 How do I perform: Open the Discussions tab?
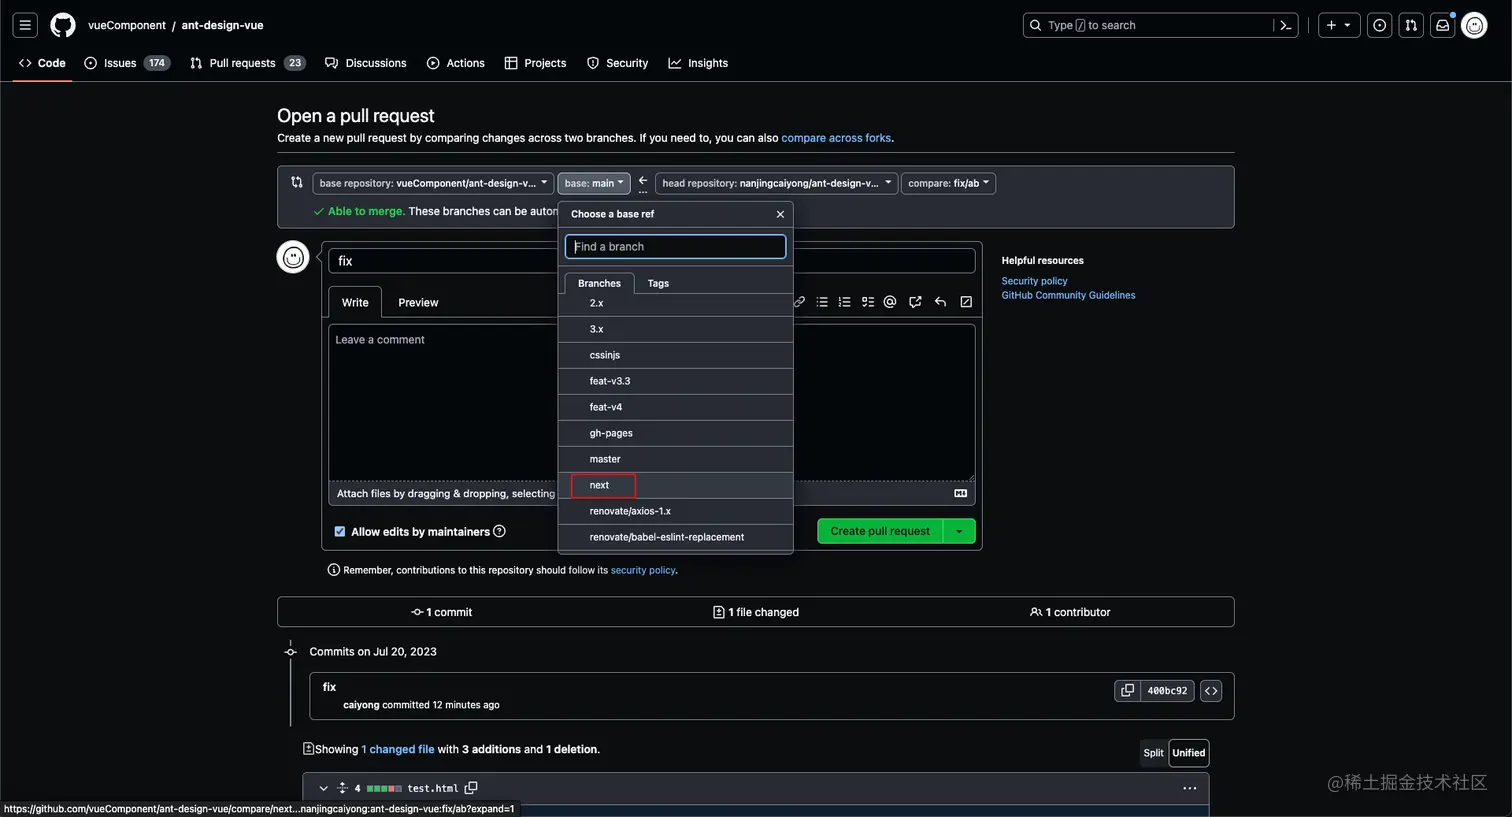point(366,63)
